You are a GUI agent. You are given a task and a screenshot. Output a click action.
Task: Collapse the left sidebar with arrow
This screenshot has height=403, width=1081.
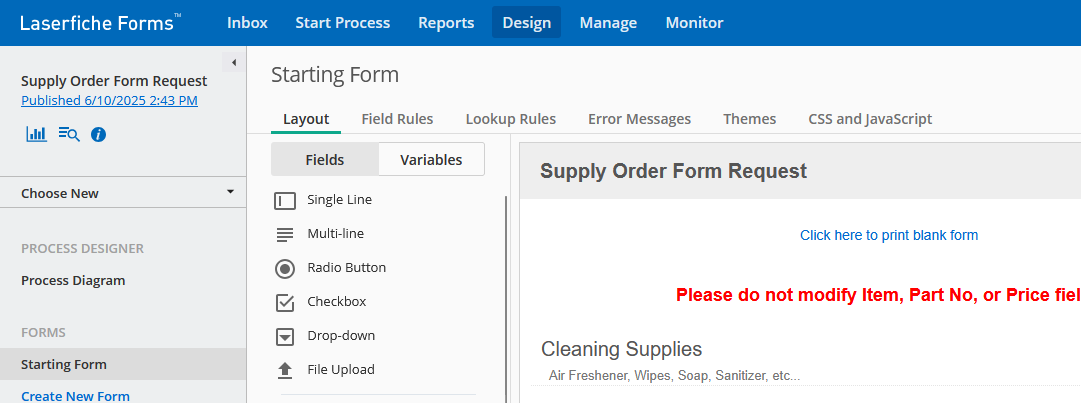tap(234, 63)
